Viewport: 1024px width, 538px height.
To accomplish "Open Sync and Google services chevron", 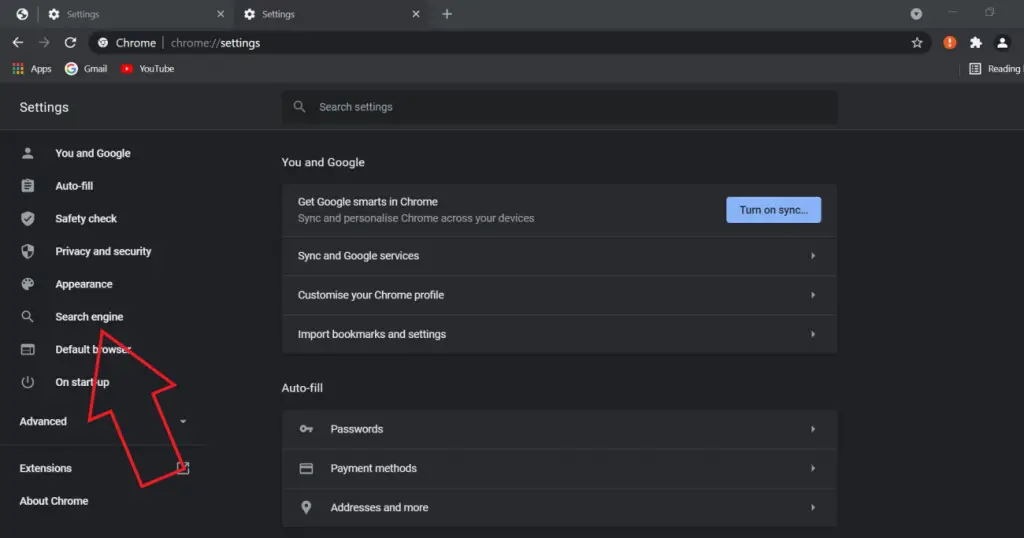I will pyautogui.click(x=813, y=256).
